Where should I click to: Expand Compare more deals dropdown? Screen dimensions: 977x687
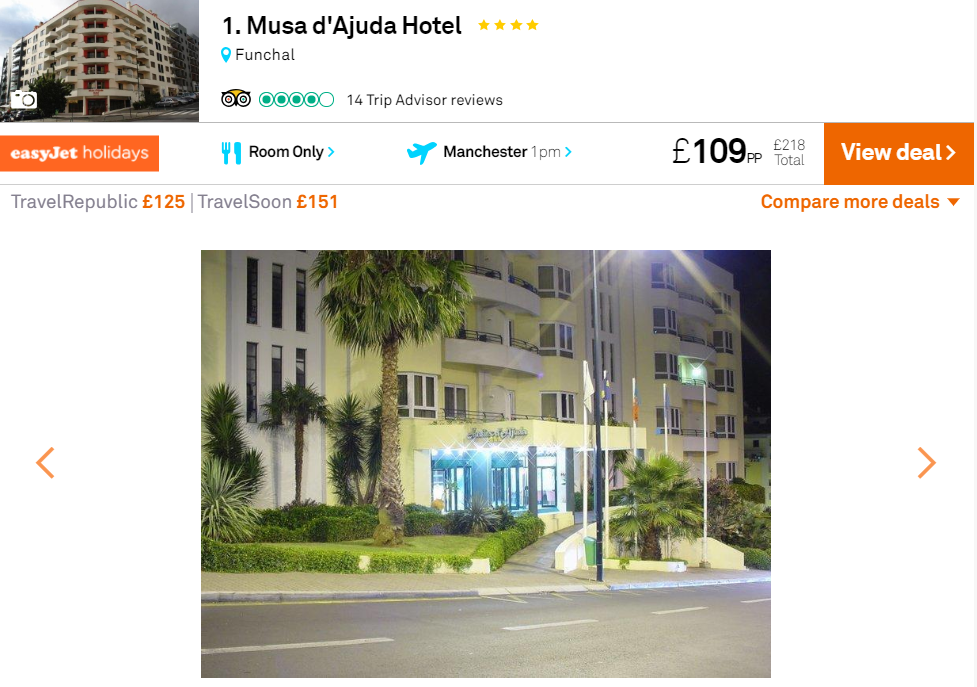860,202
